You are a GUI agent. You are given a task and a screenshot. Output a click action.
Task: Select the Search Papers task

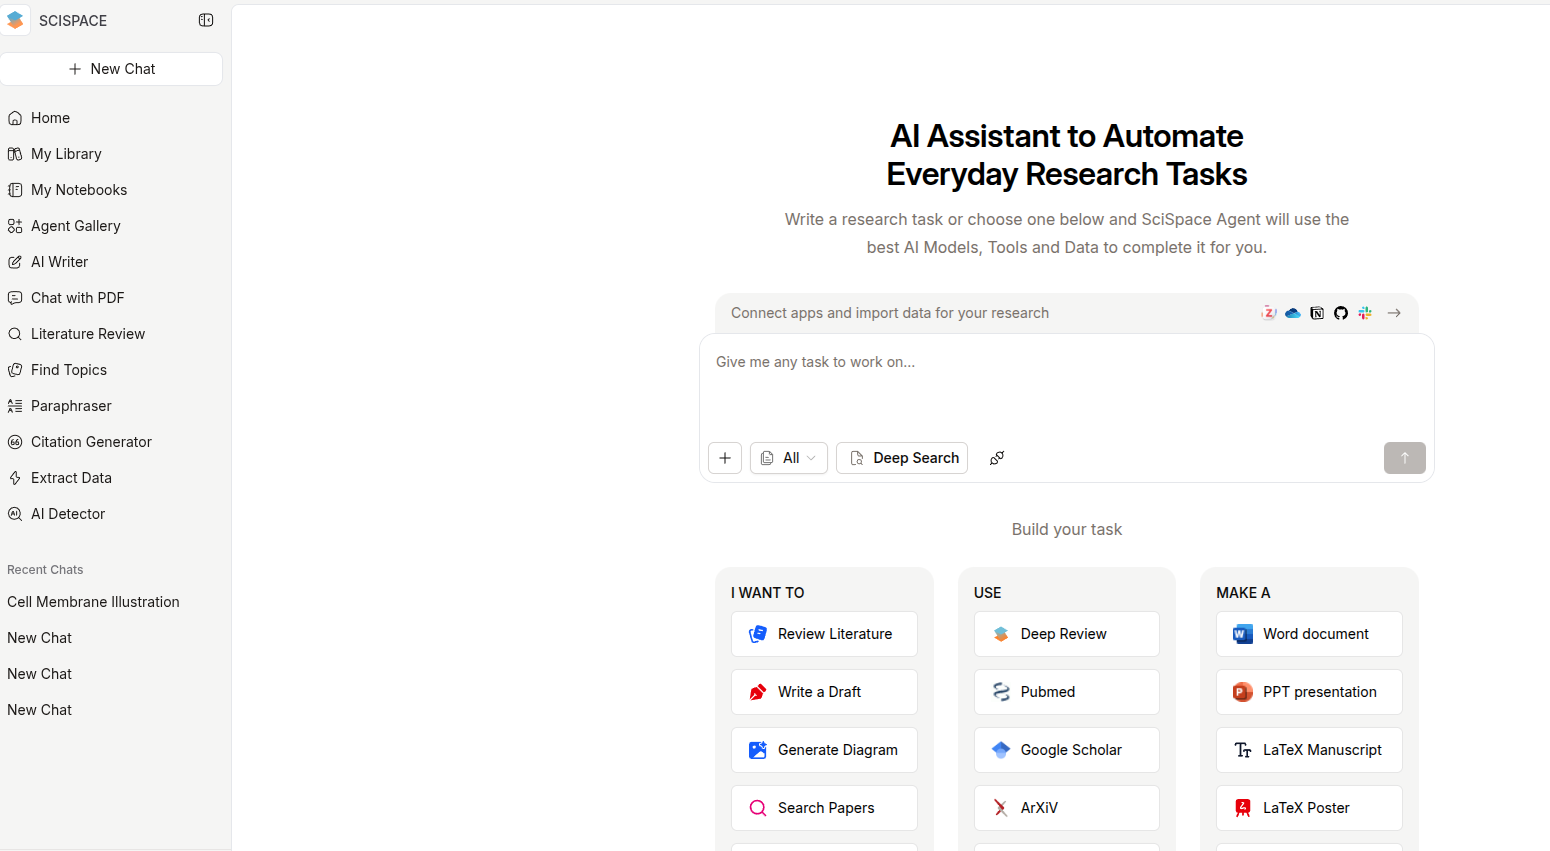[x=824, y=808]
